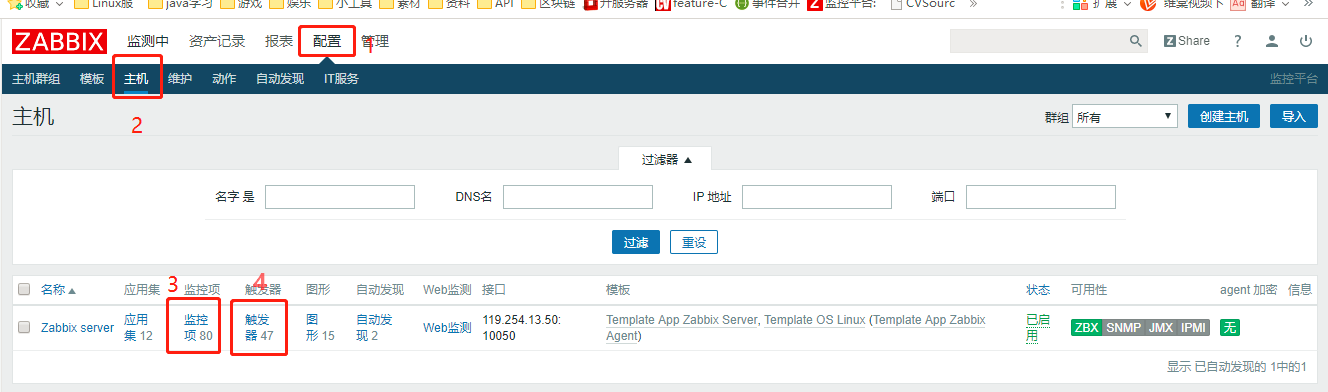Open the Zabbix server host link
The image size is (1328, 392).
coord(77,327)
